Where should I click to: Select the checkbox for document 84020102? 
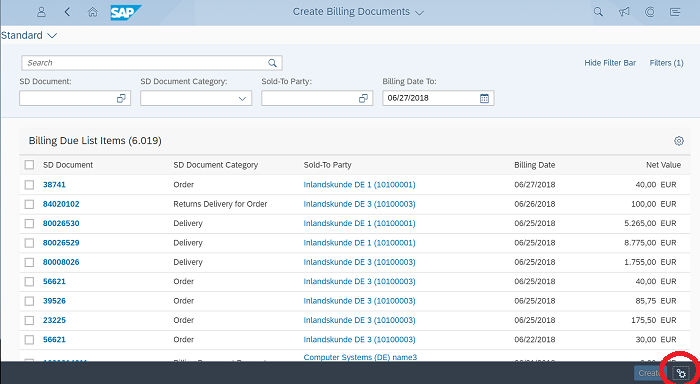[x=29, y=204]
